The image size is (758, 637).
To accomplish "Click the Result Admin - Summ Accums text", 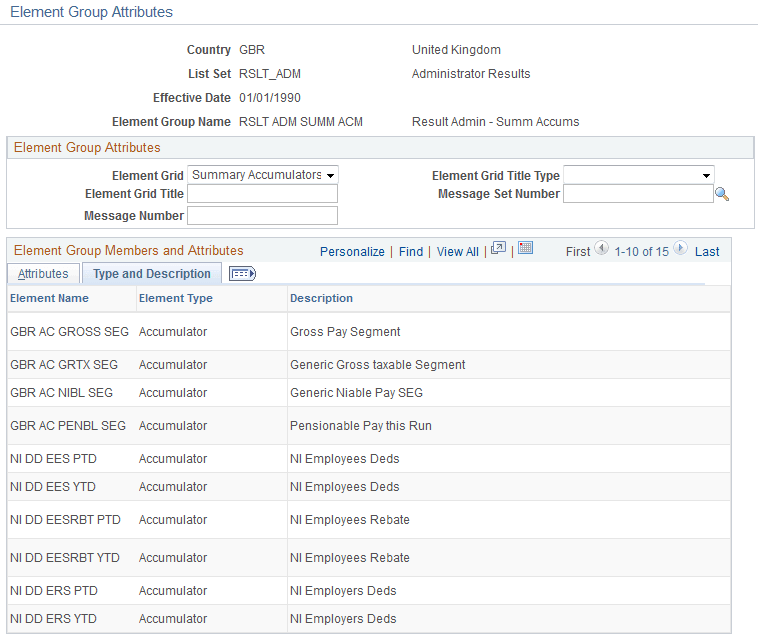I will (496, 122).
